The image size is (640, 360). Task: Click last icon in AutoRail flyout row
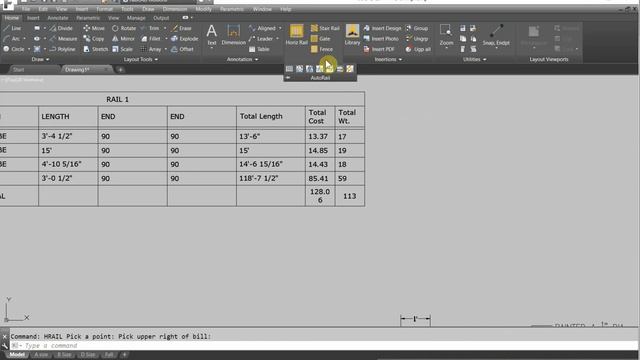point(350,69)
